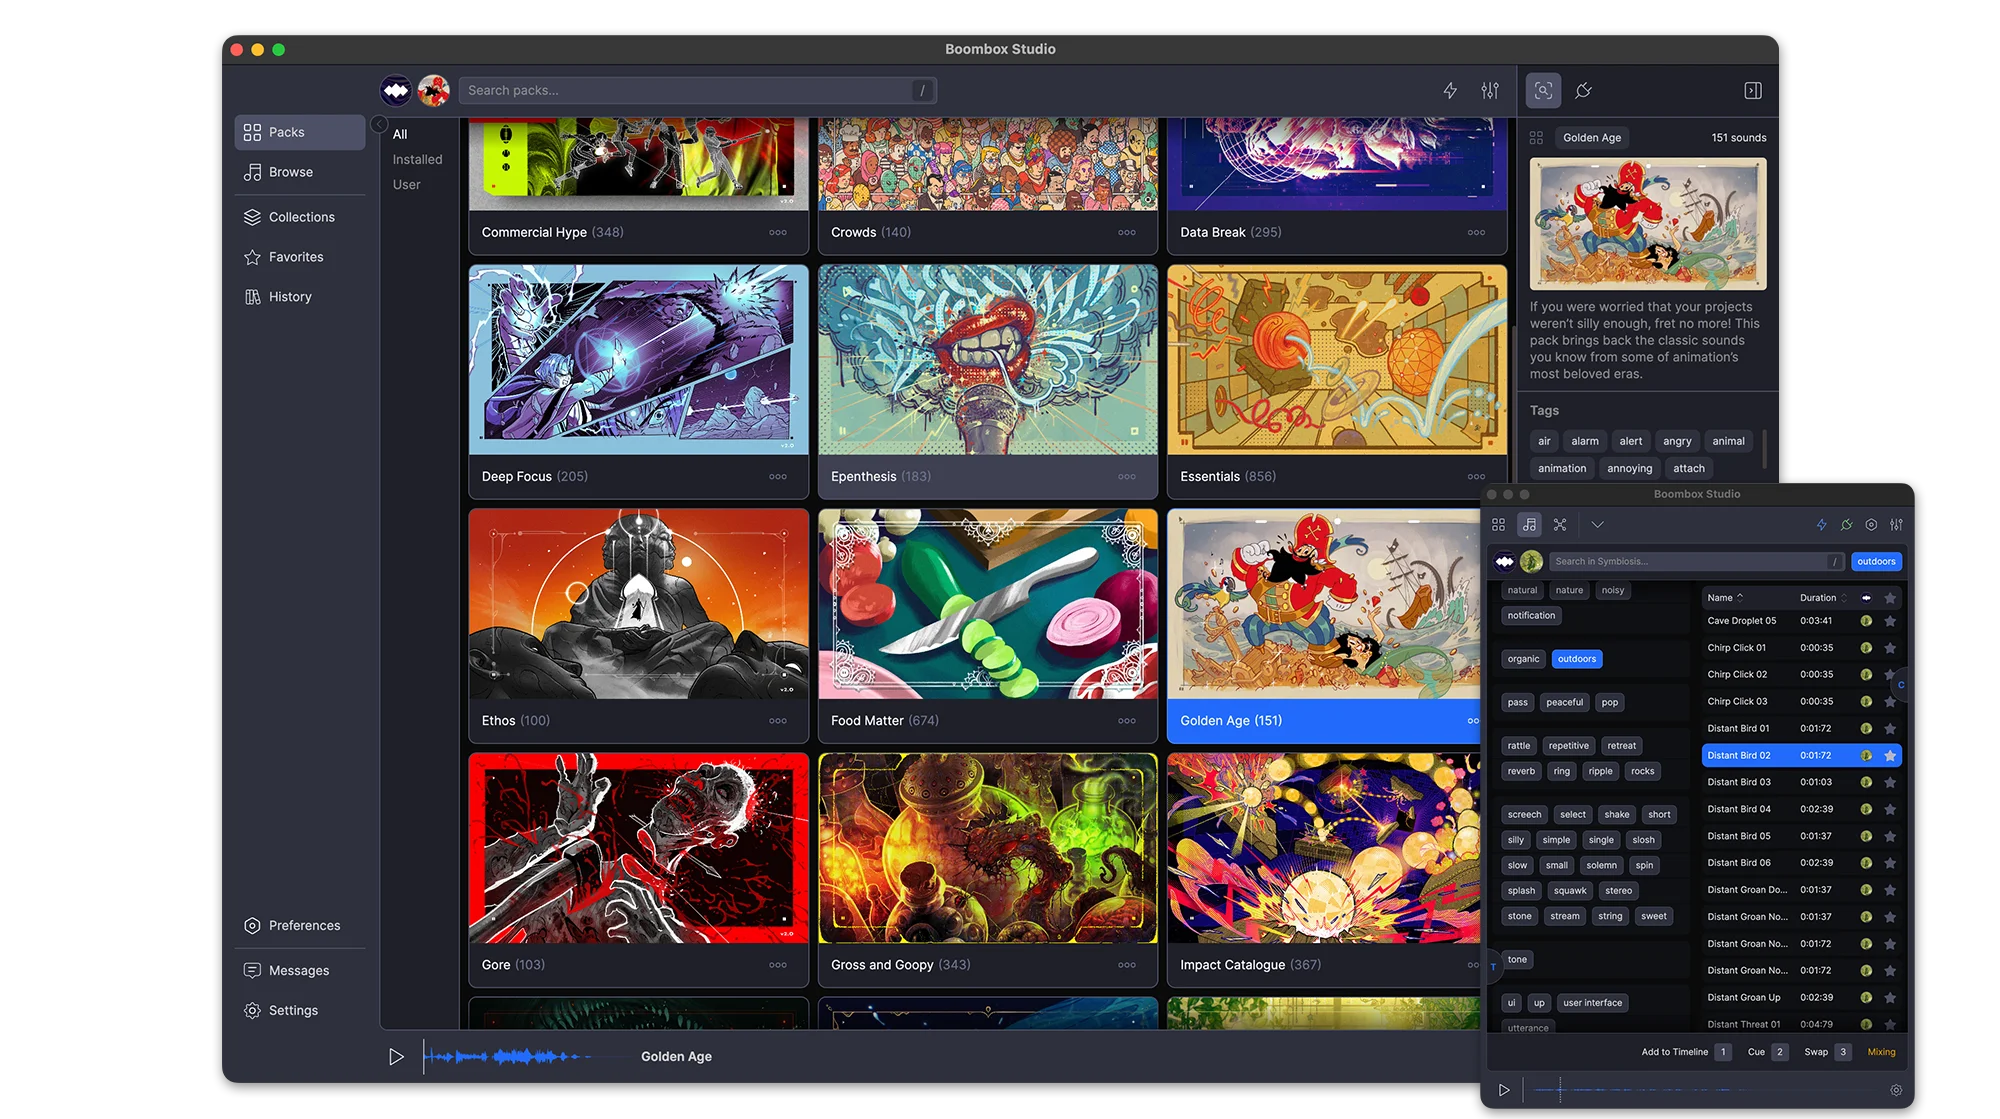
Task: Open Messages in the sidebar
Action: [299, 970]
